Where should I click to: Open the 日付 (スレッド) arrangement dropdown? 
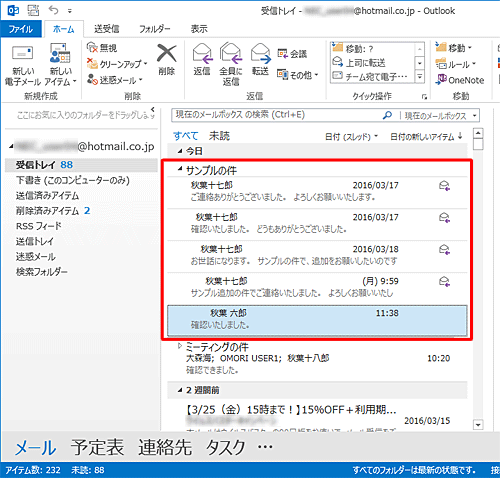point(351,137)
